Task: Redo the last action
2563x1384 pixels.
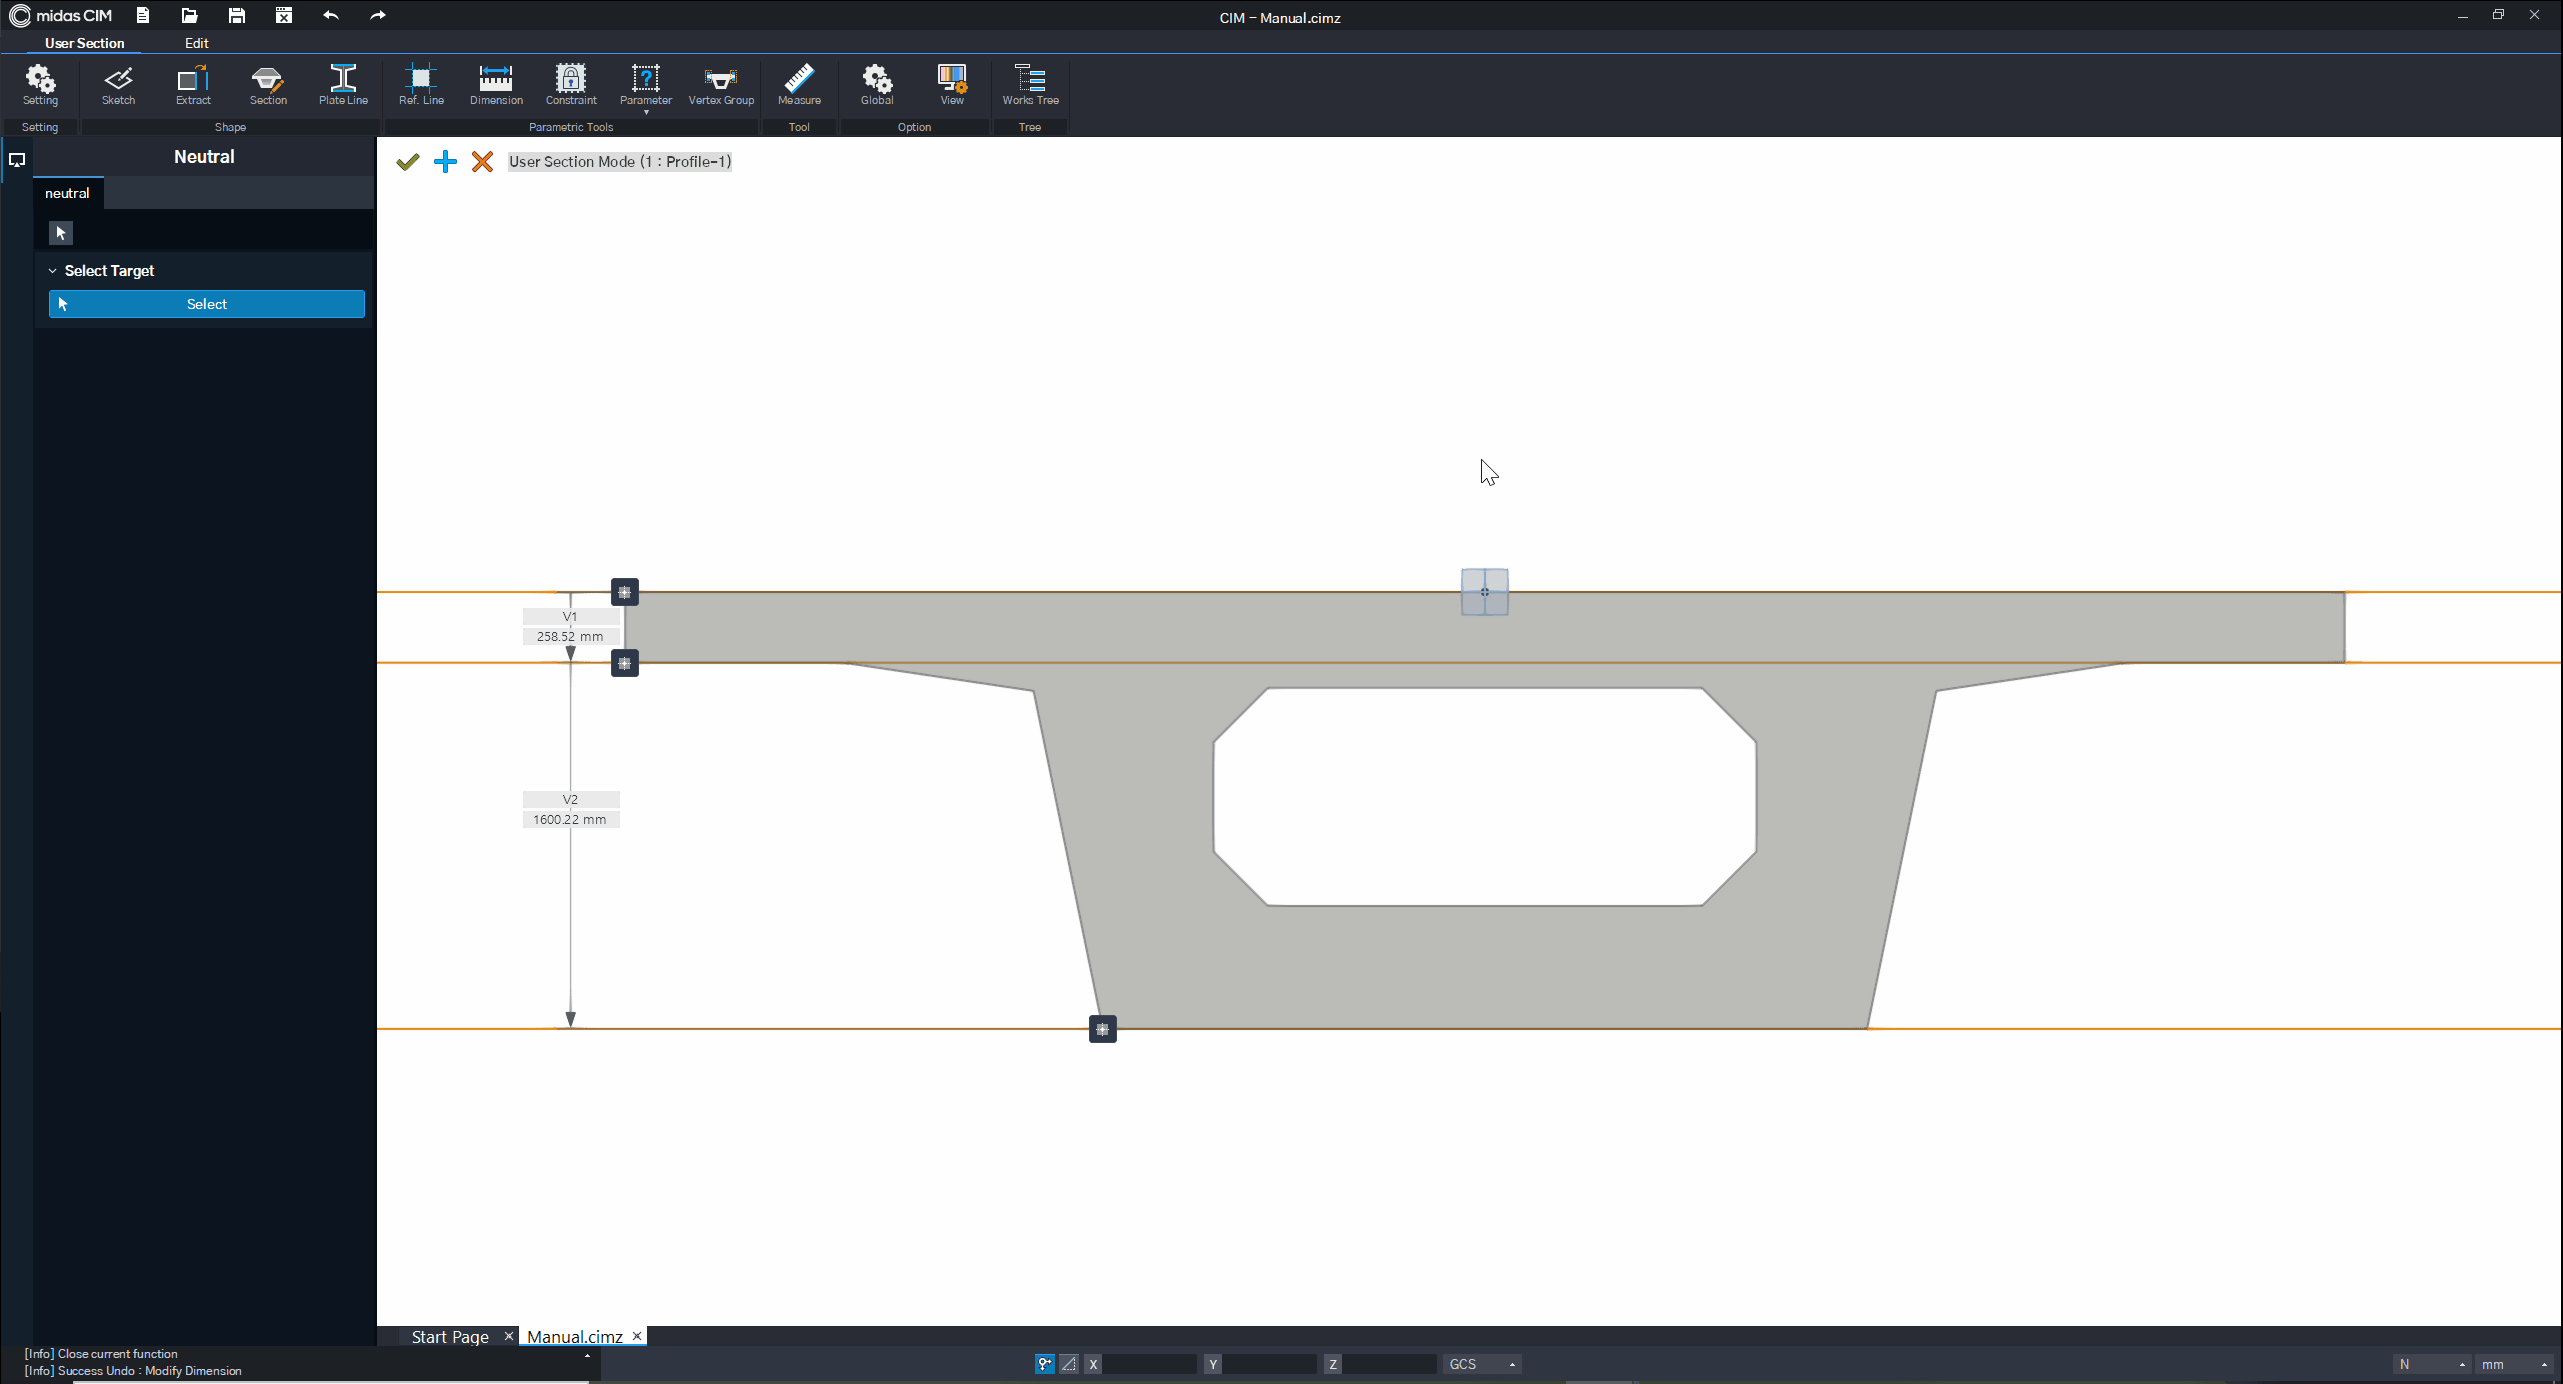Action: tap(377, 15)
